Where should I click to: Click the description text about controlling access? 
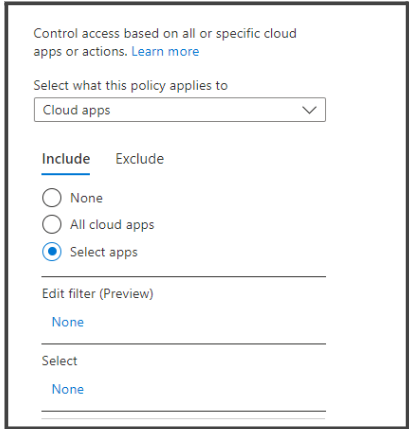click(165, 42)
